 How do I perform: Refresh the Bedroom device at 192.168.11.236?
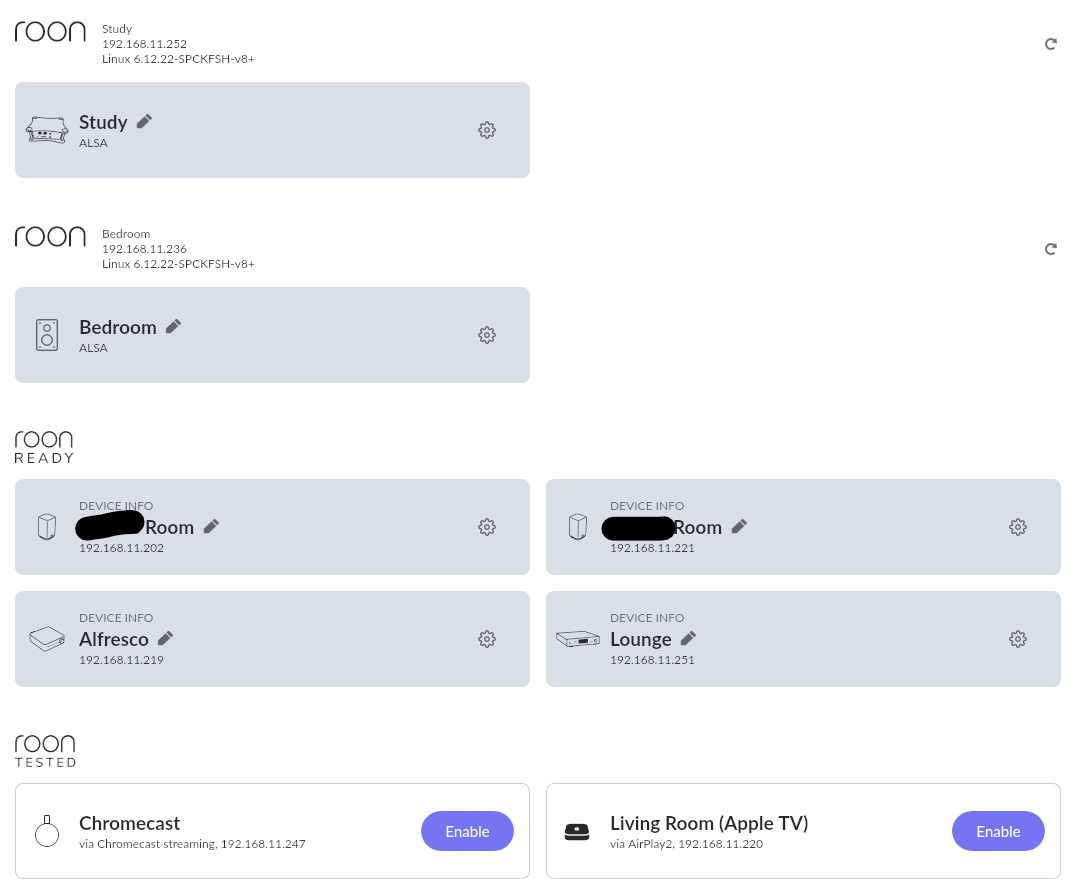pos(1050,249)
